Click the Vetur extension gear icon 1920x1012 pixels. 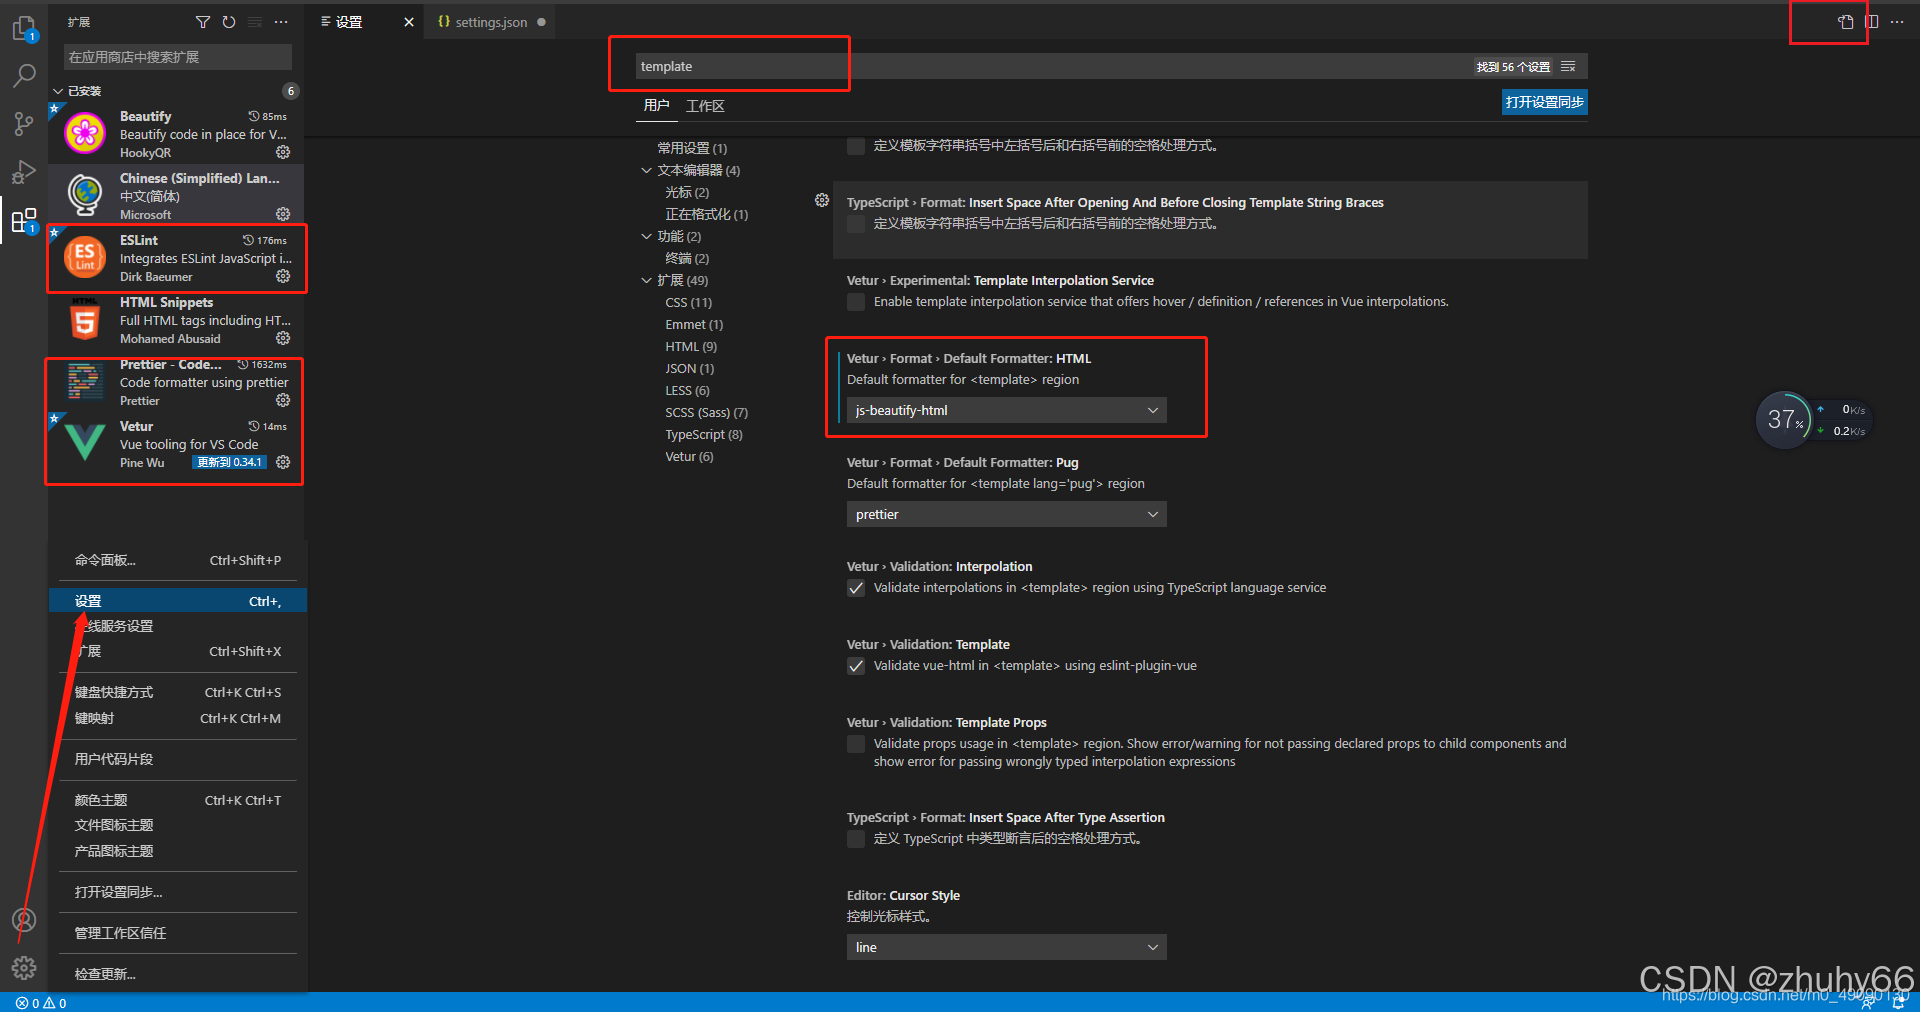tap(283, 462)
